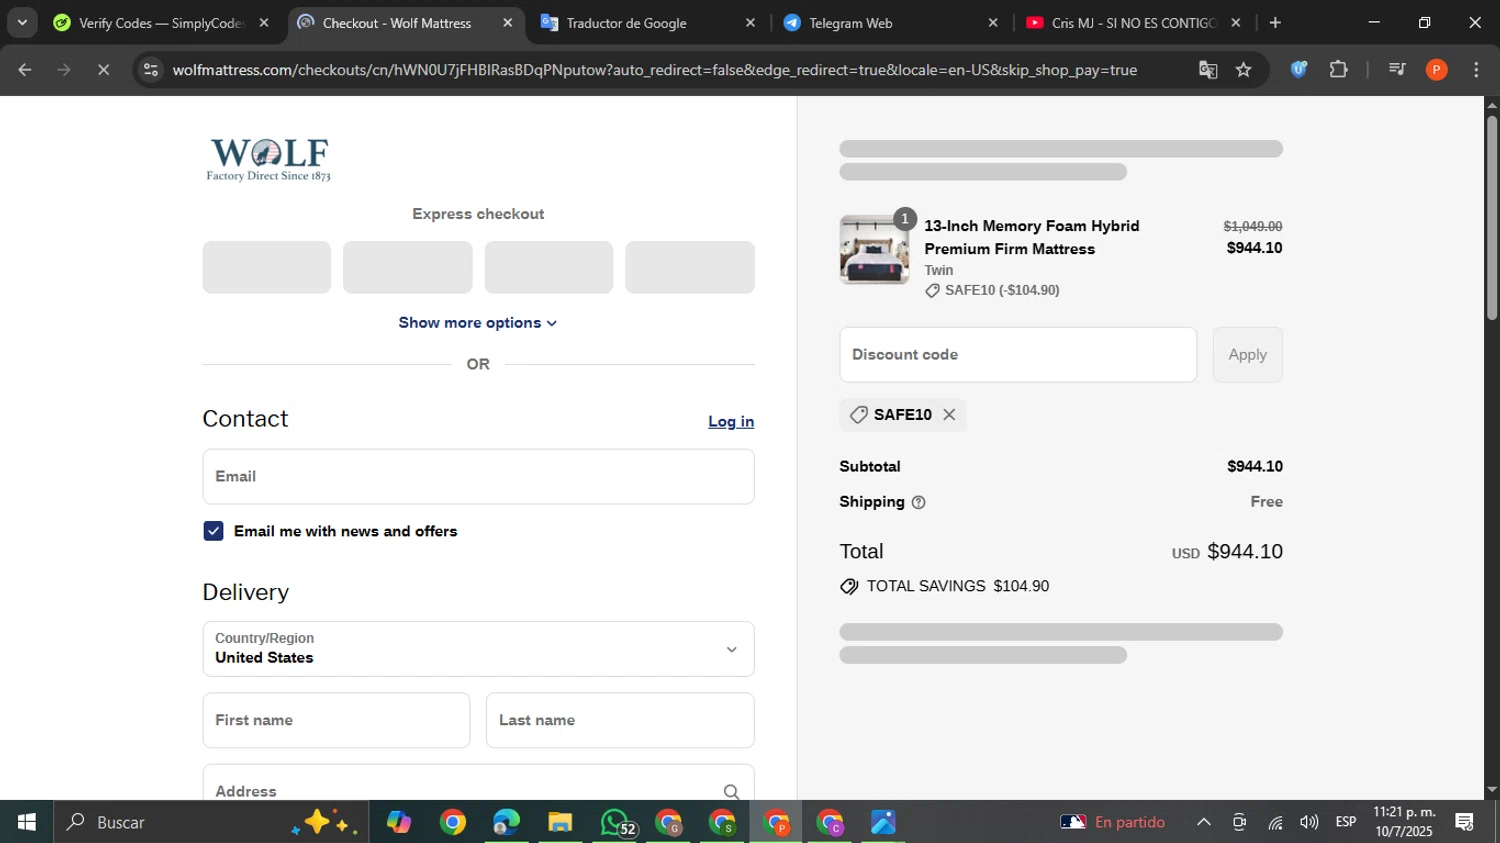Click the translate page icon

[x=1208, y=69]
